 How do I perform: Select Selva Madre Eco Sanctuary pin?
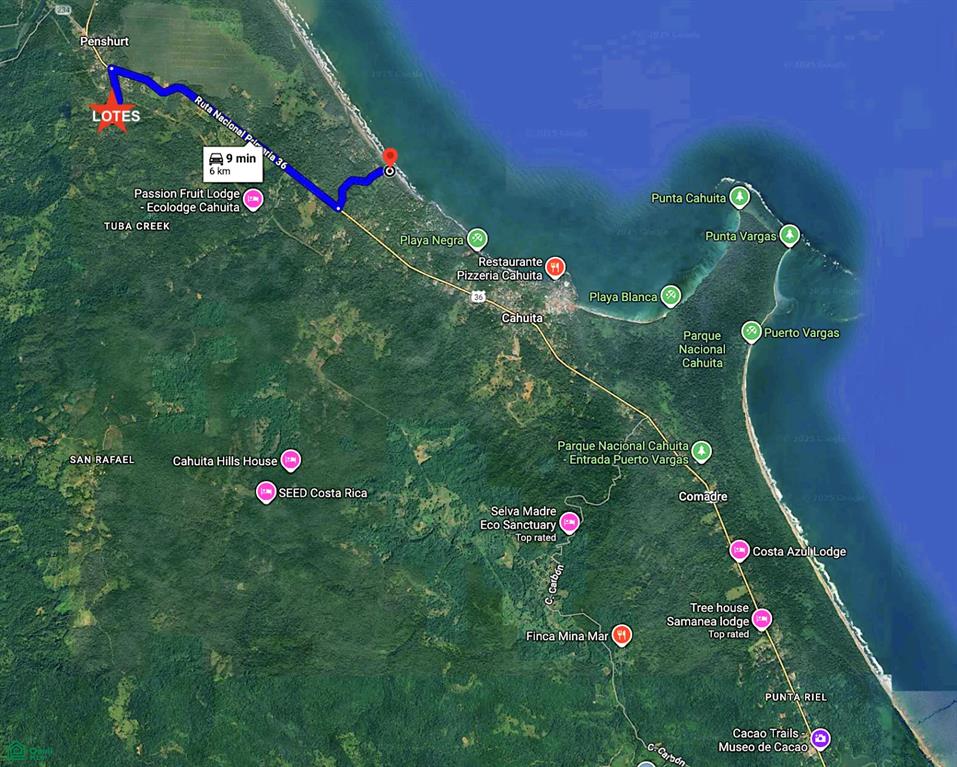pyautogui.click(x=569, y=522)
